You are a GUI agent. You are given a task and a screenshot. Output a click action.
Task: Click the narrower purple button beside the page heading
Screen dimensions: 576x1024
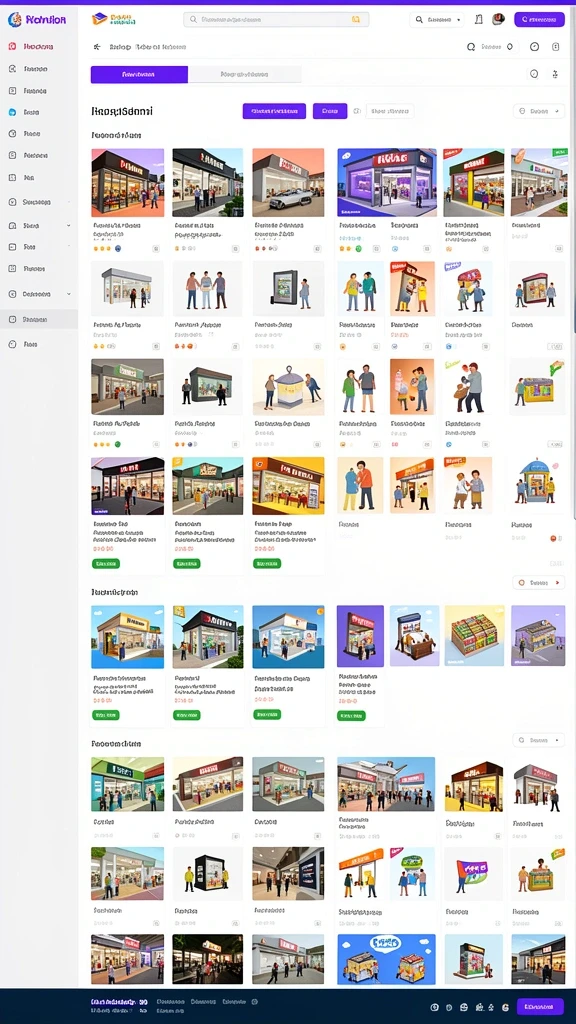click(330, 111)
